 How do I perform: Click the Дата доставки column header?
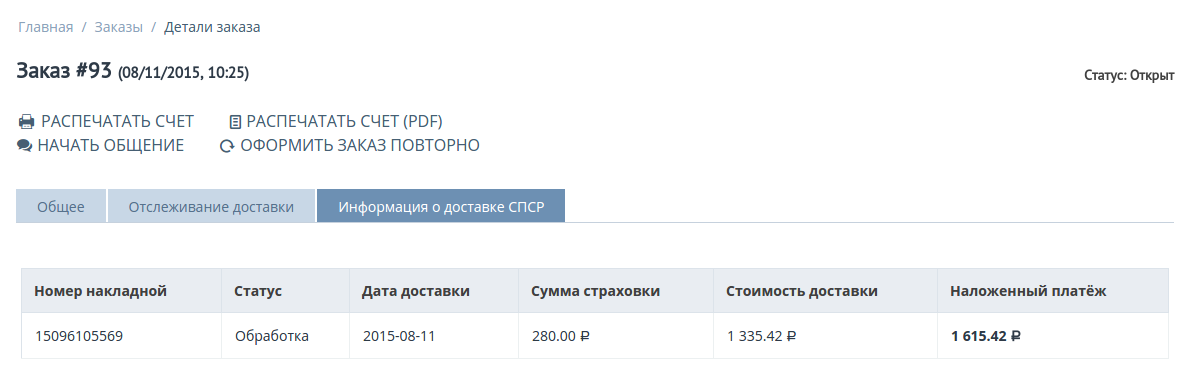tap(416, 291)
